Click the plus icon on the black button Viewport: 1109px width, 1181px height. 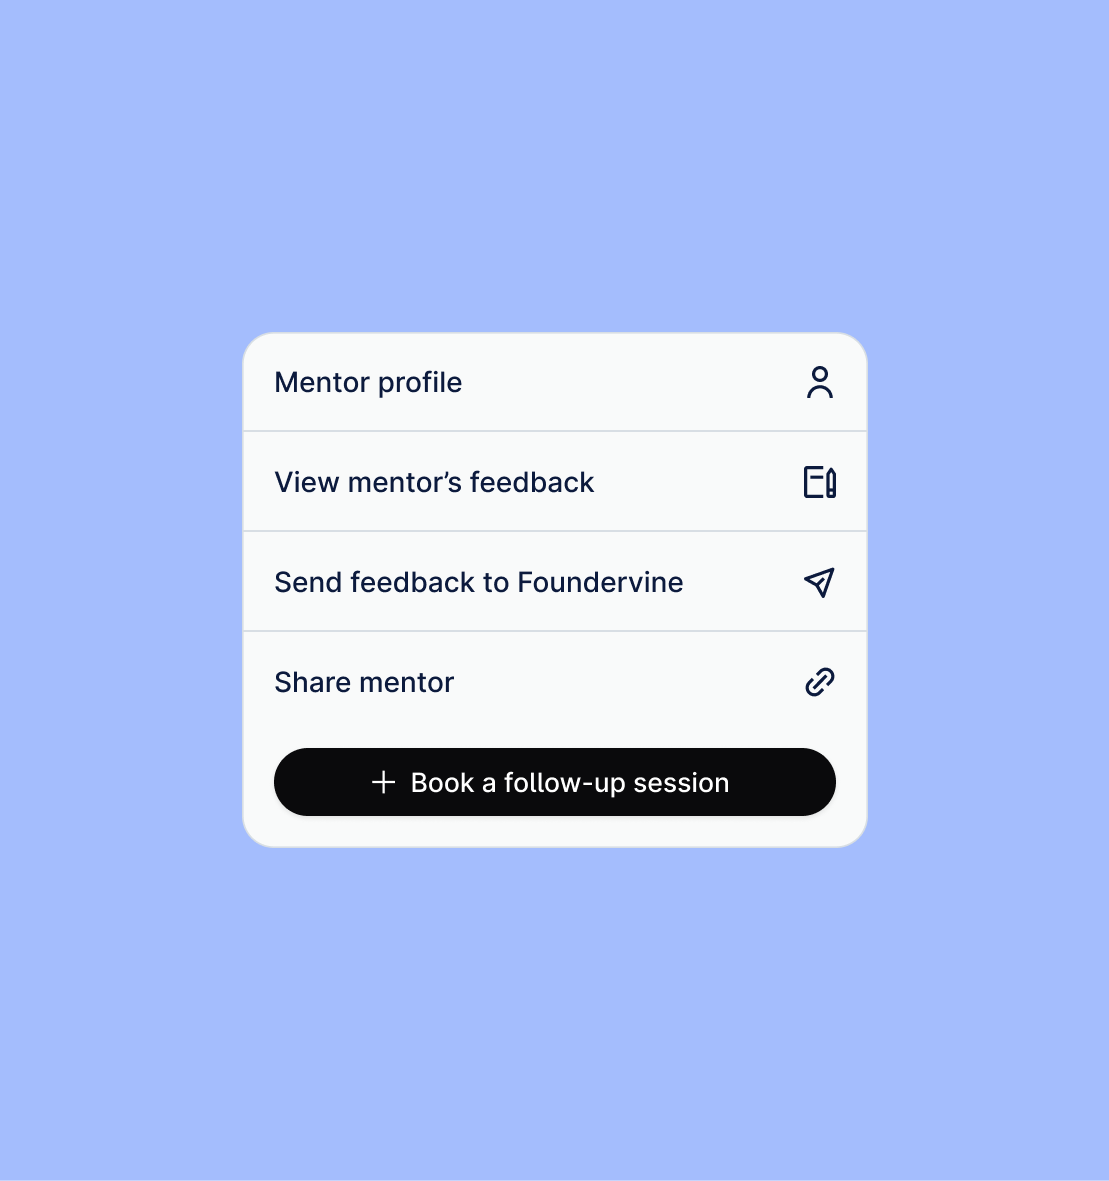click(384, 782)
